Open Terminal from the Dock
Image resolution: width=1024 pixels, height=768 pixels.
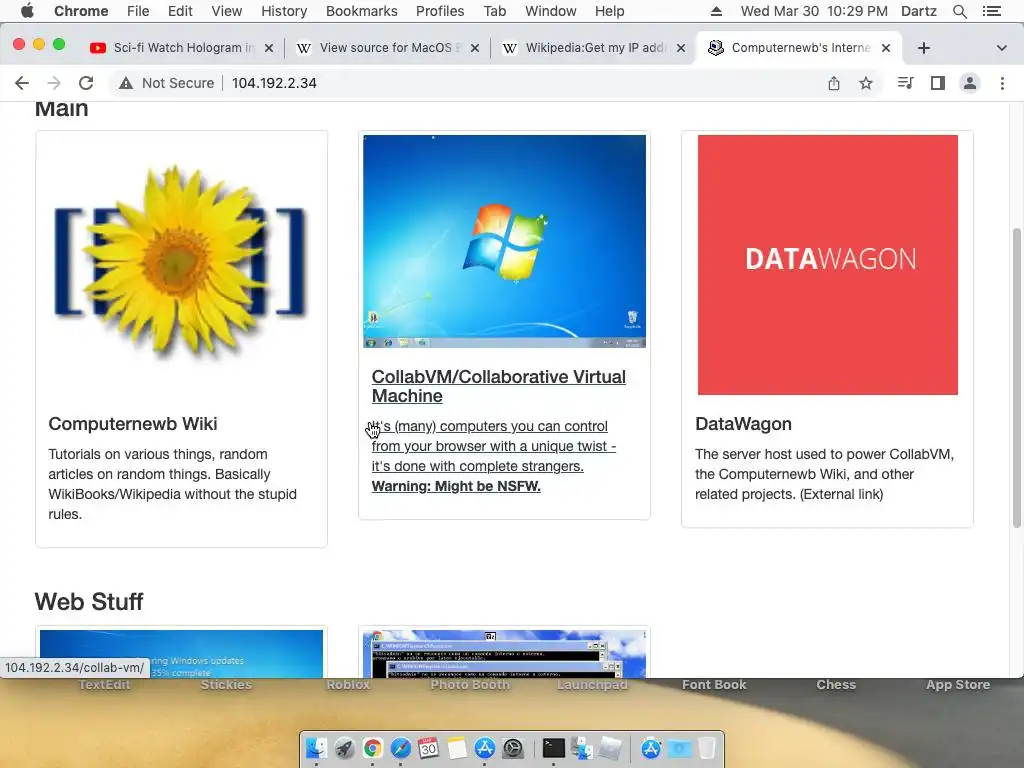point(553,748)
